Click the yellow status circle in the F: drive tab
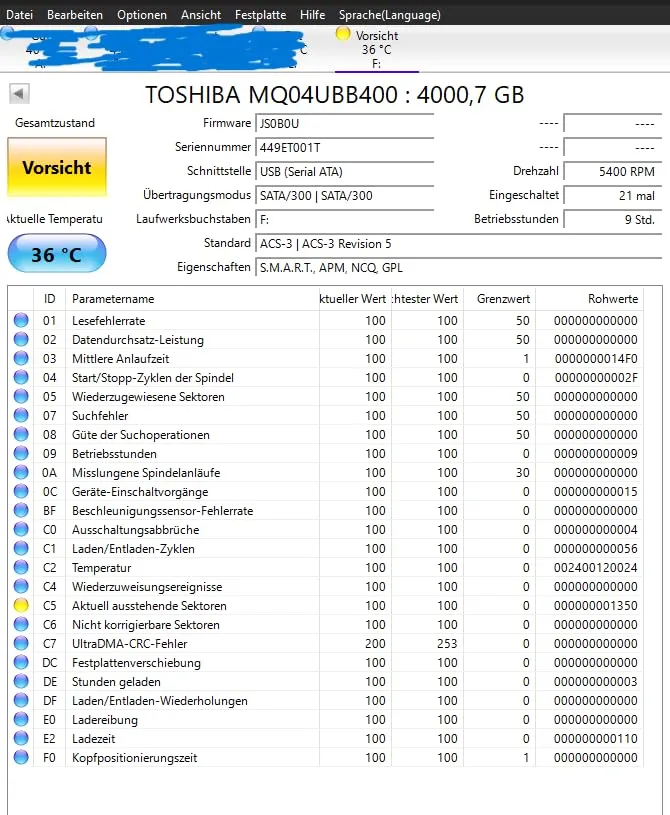670x815 pixels. (x=343, y=34)
